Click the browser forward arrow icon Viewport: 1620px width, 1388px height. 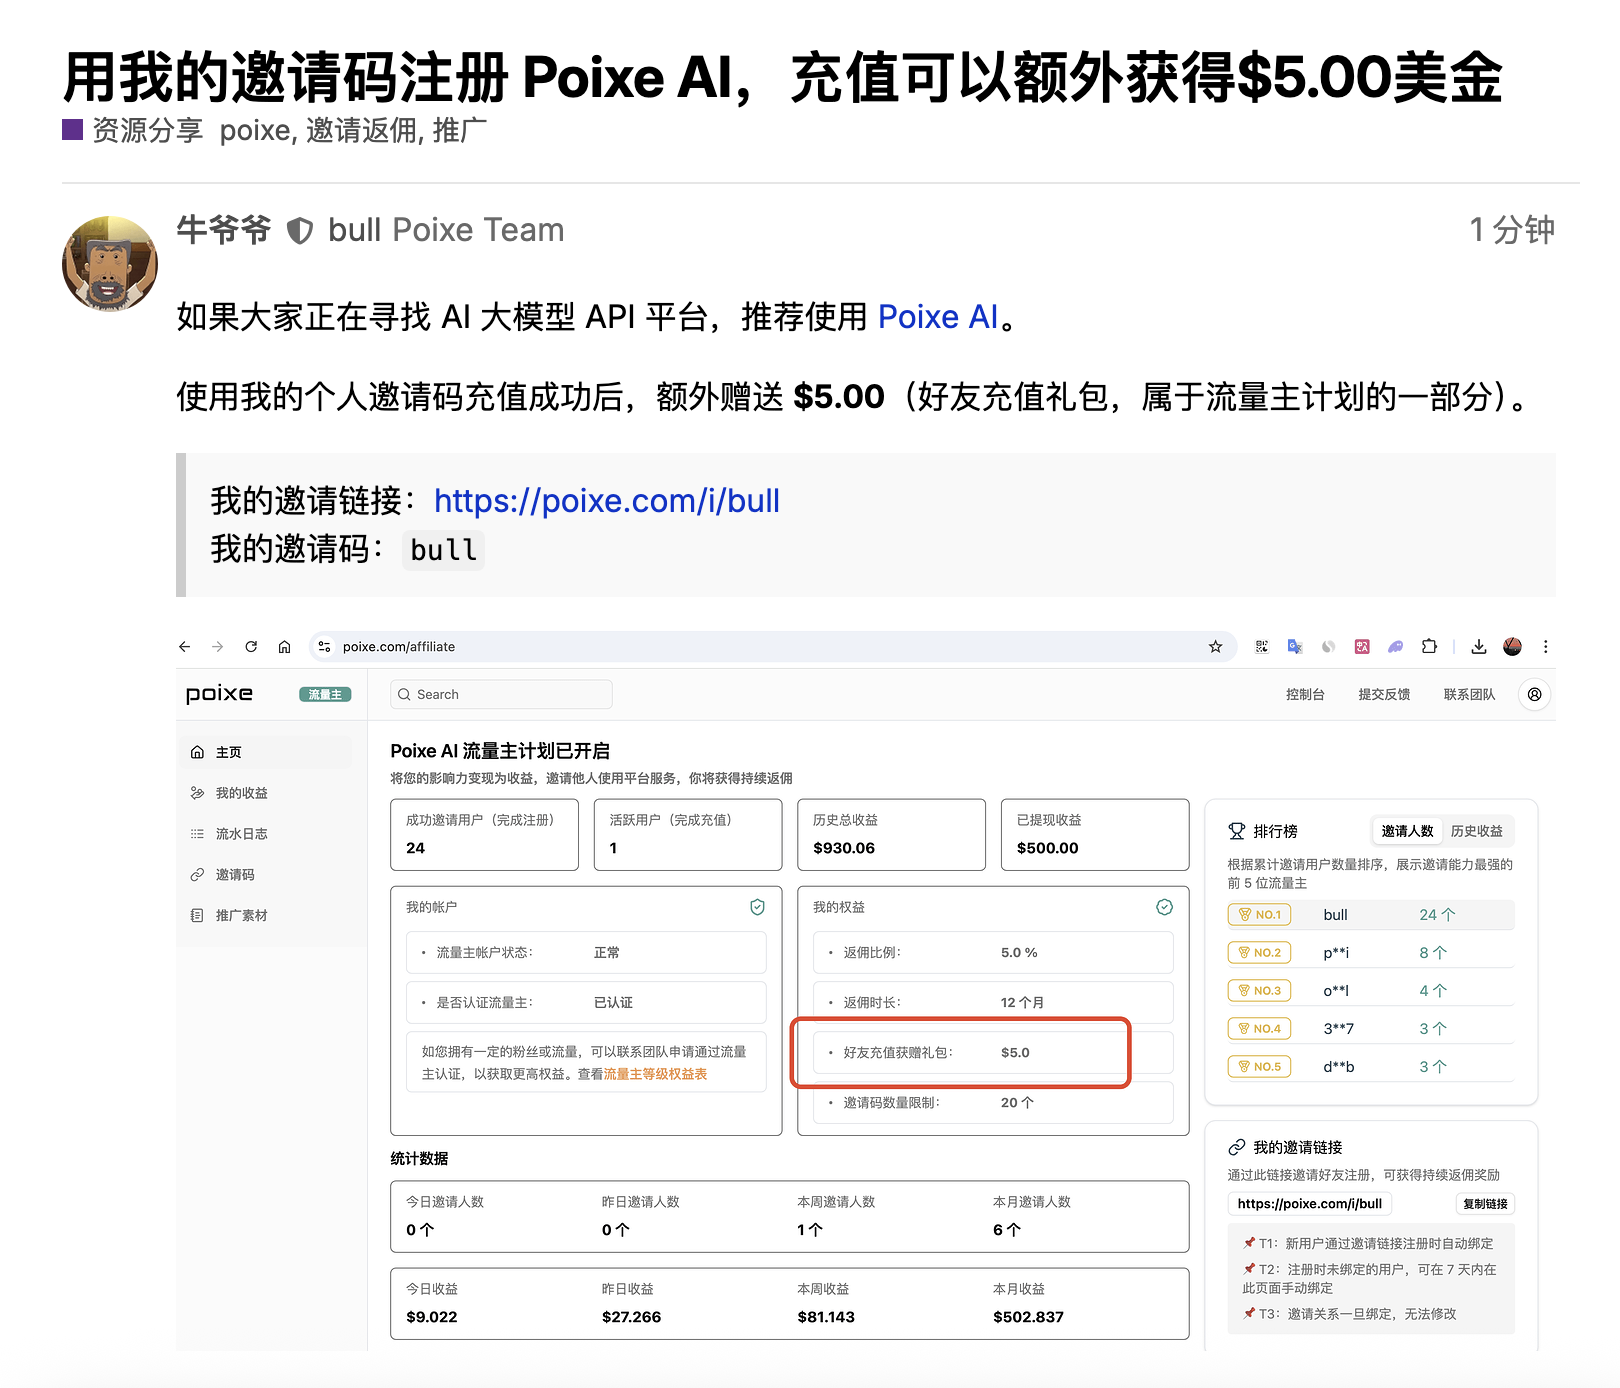coord(218,647)
